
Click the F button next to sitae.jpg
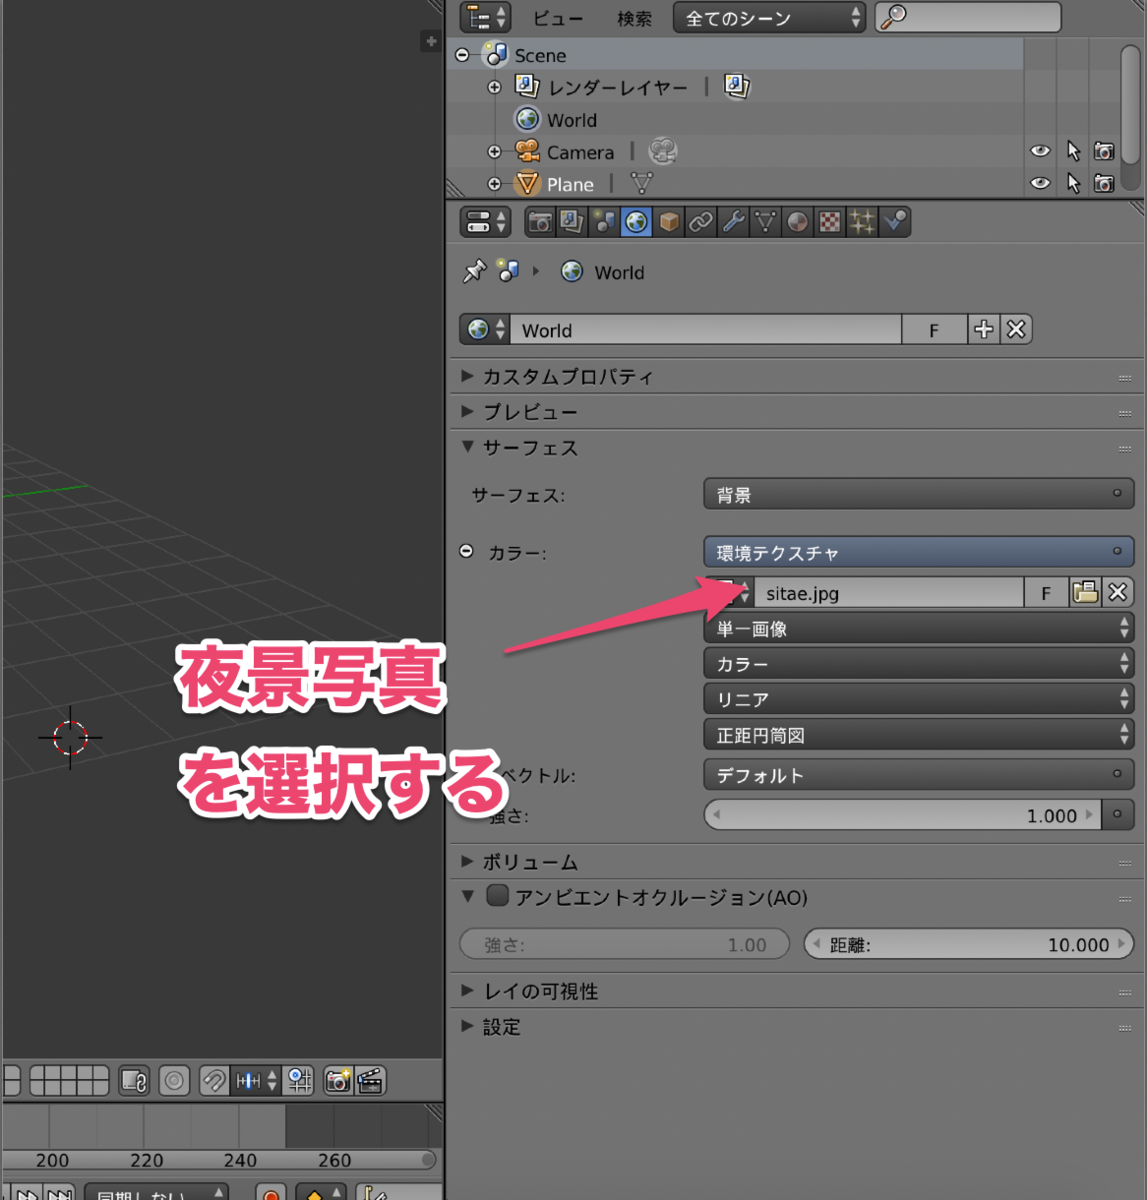(x=1045, y=592)
